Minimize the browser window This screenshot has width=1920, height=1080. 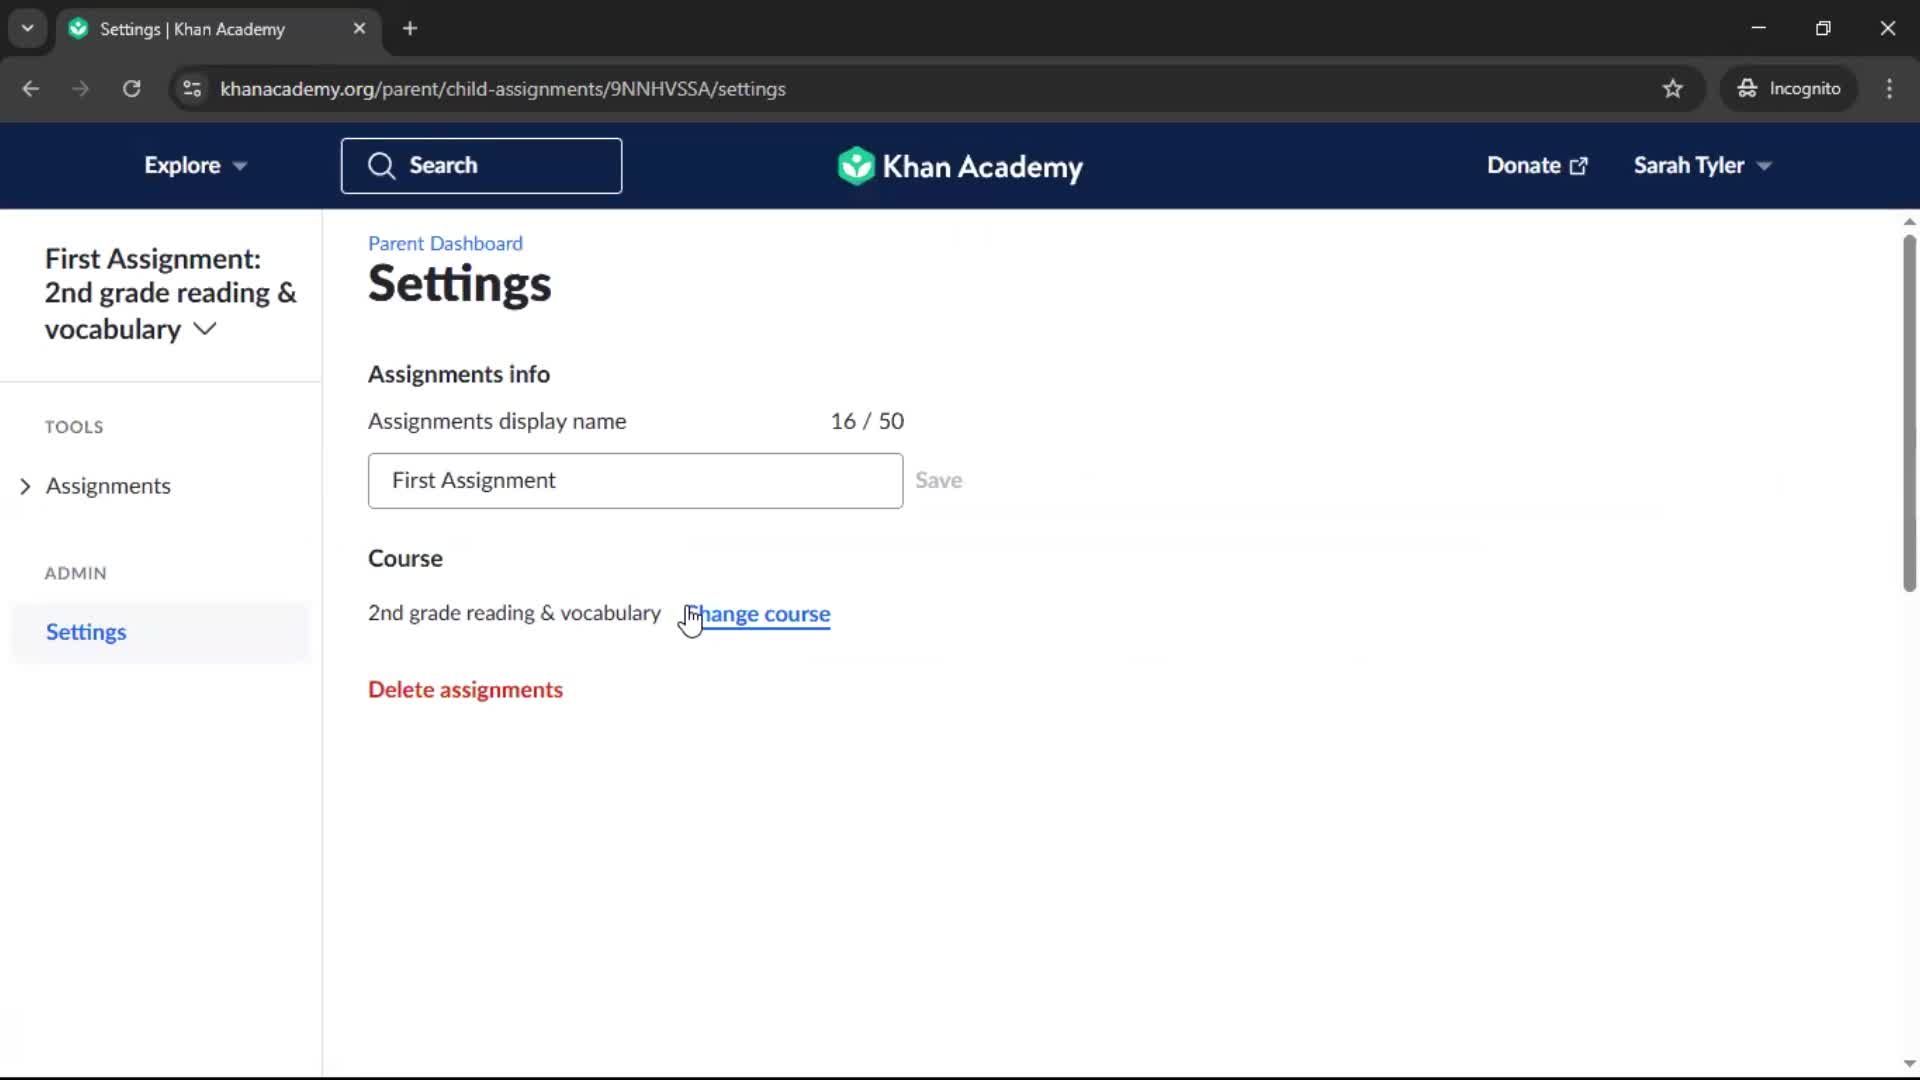click(1758, 29)
